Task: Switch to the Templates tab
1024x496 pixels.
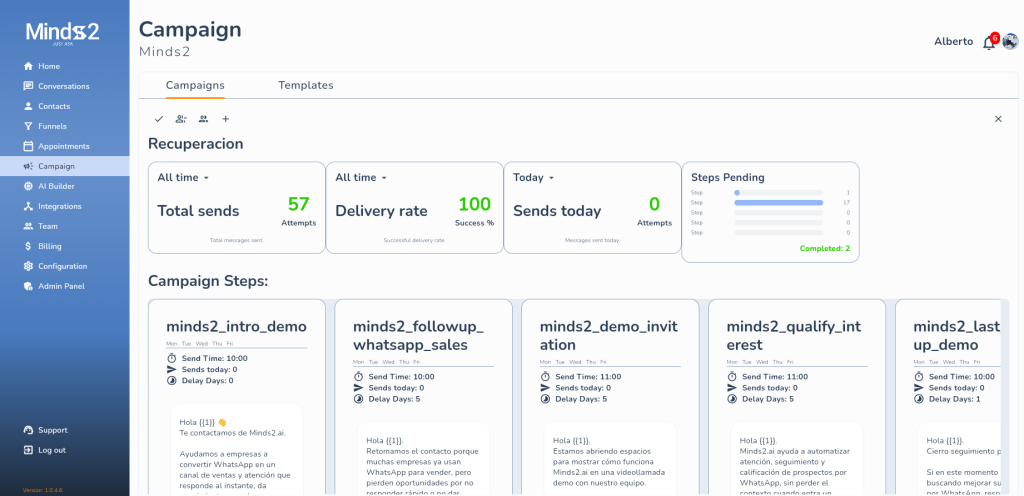Action: coord(305,85)
